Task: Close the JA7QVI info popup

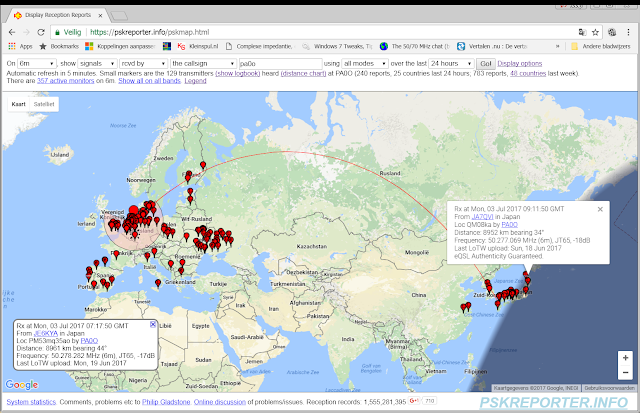Action: (600, 209)
